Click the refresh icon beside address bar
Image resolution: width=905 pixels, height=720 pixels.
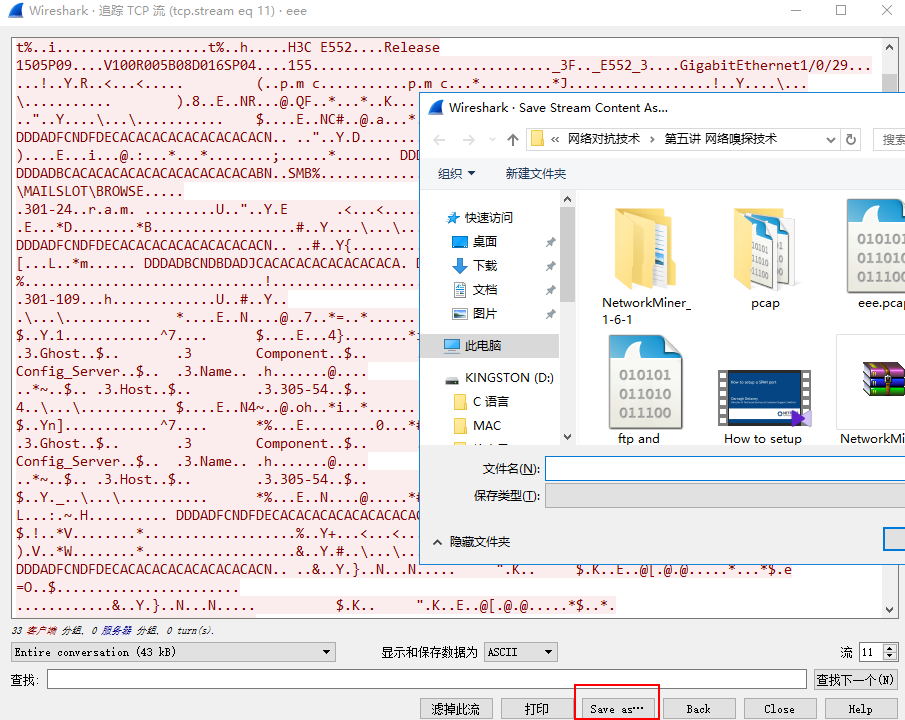tap(851, 140)
